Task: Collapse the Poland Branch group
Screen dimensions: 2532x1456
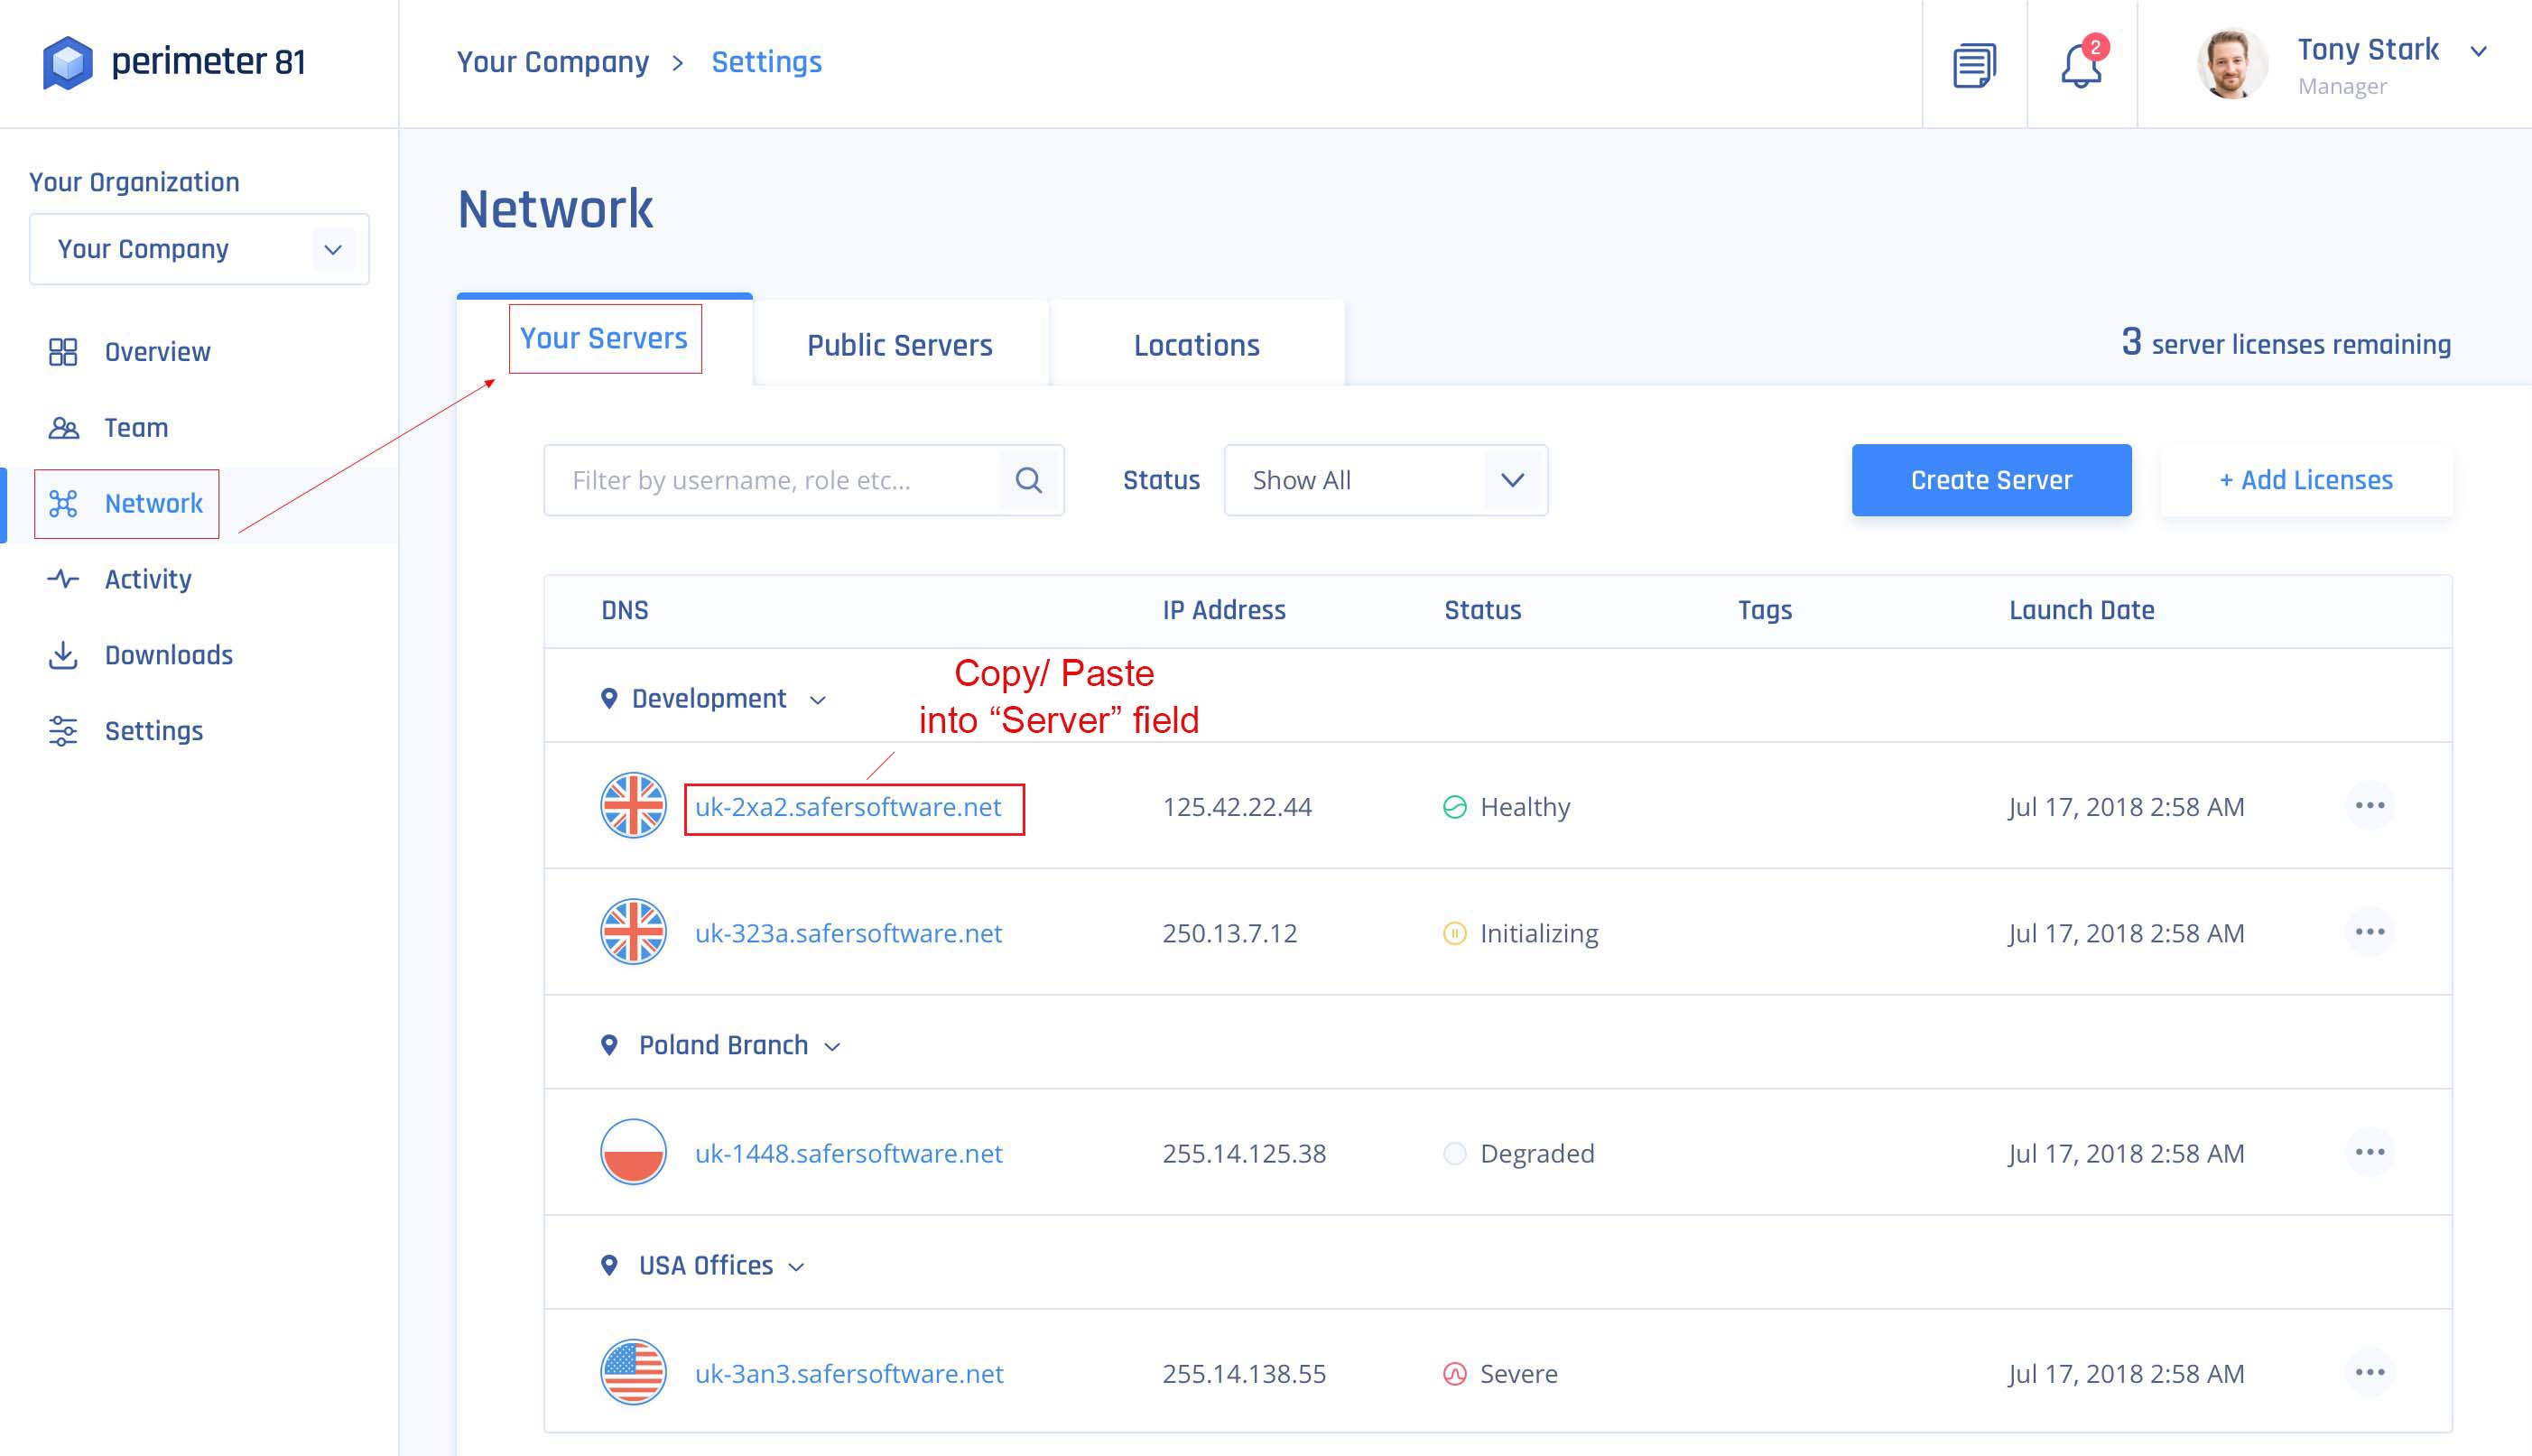Action: [x=832, y=1047]
